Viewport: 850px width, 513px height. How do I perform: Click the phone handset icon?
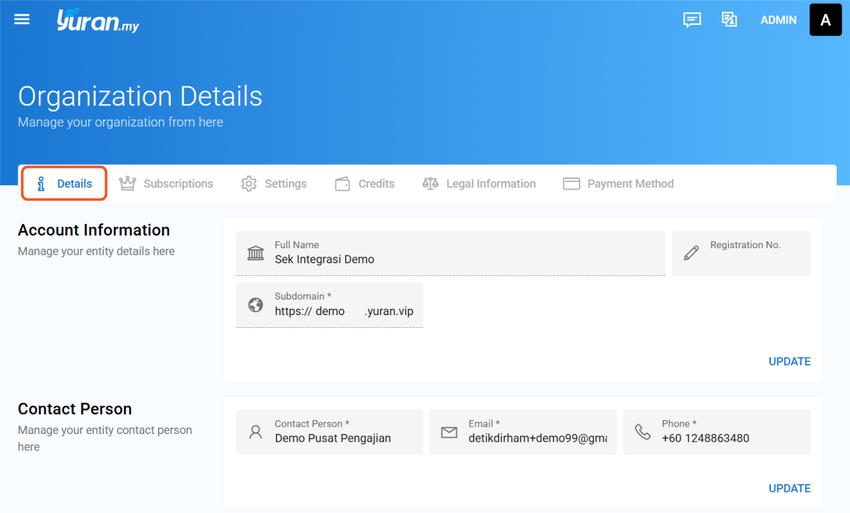click(642, 432)
